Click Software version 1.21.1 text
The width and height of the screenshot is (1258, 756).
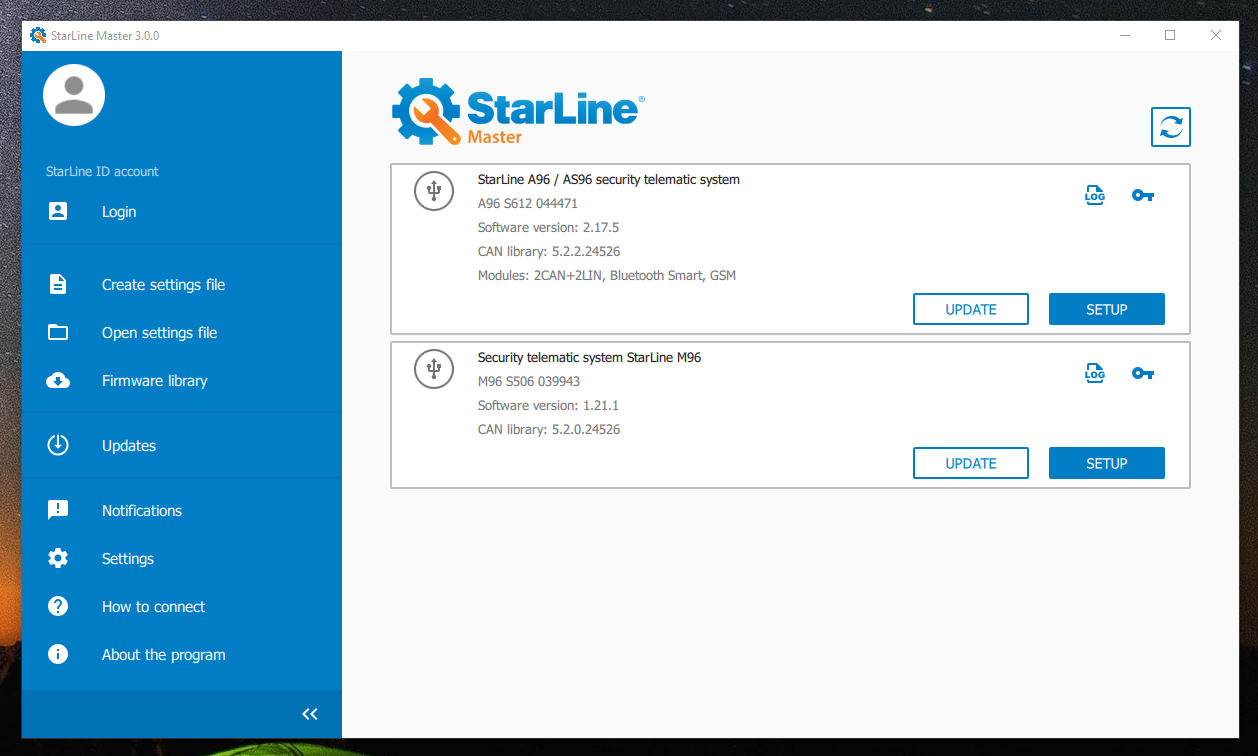tap(548, 405)
